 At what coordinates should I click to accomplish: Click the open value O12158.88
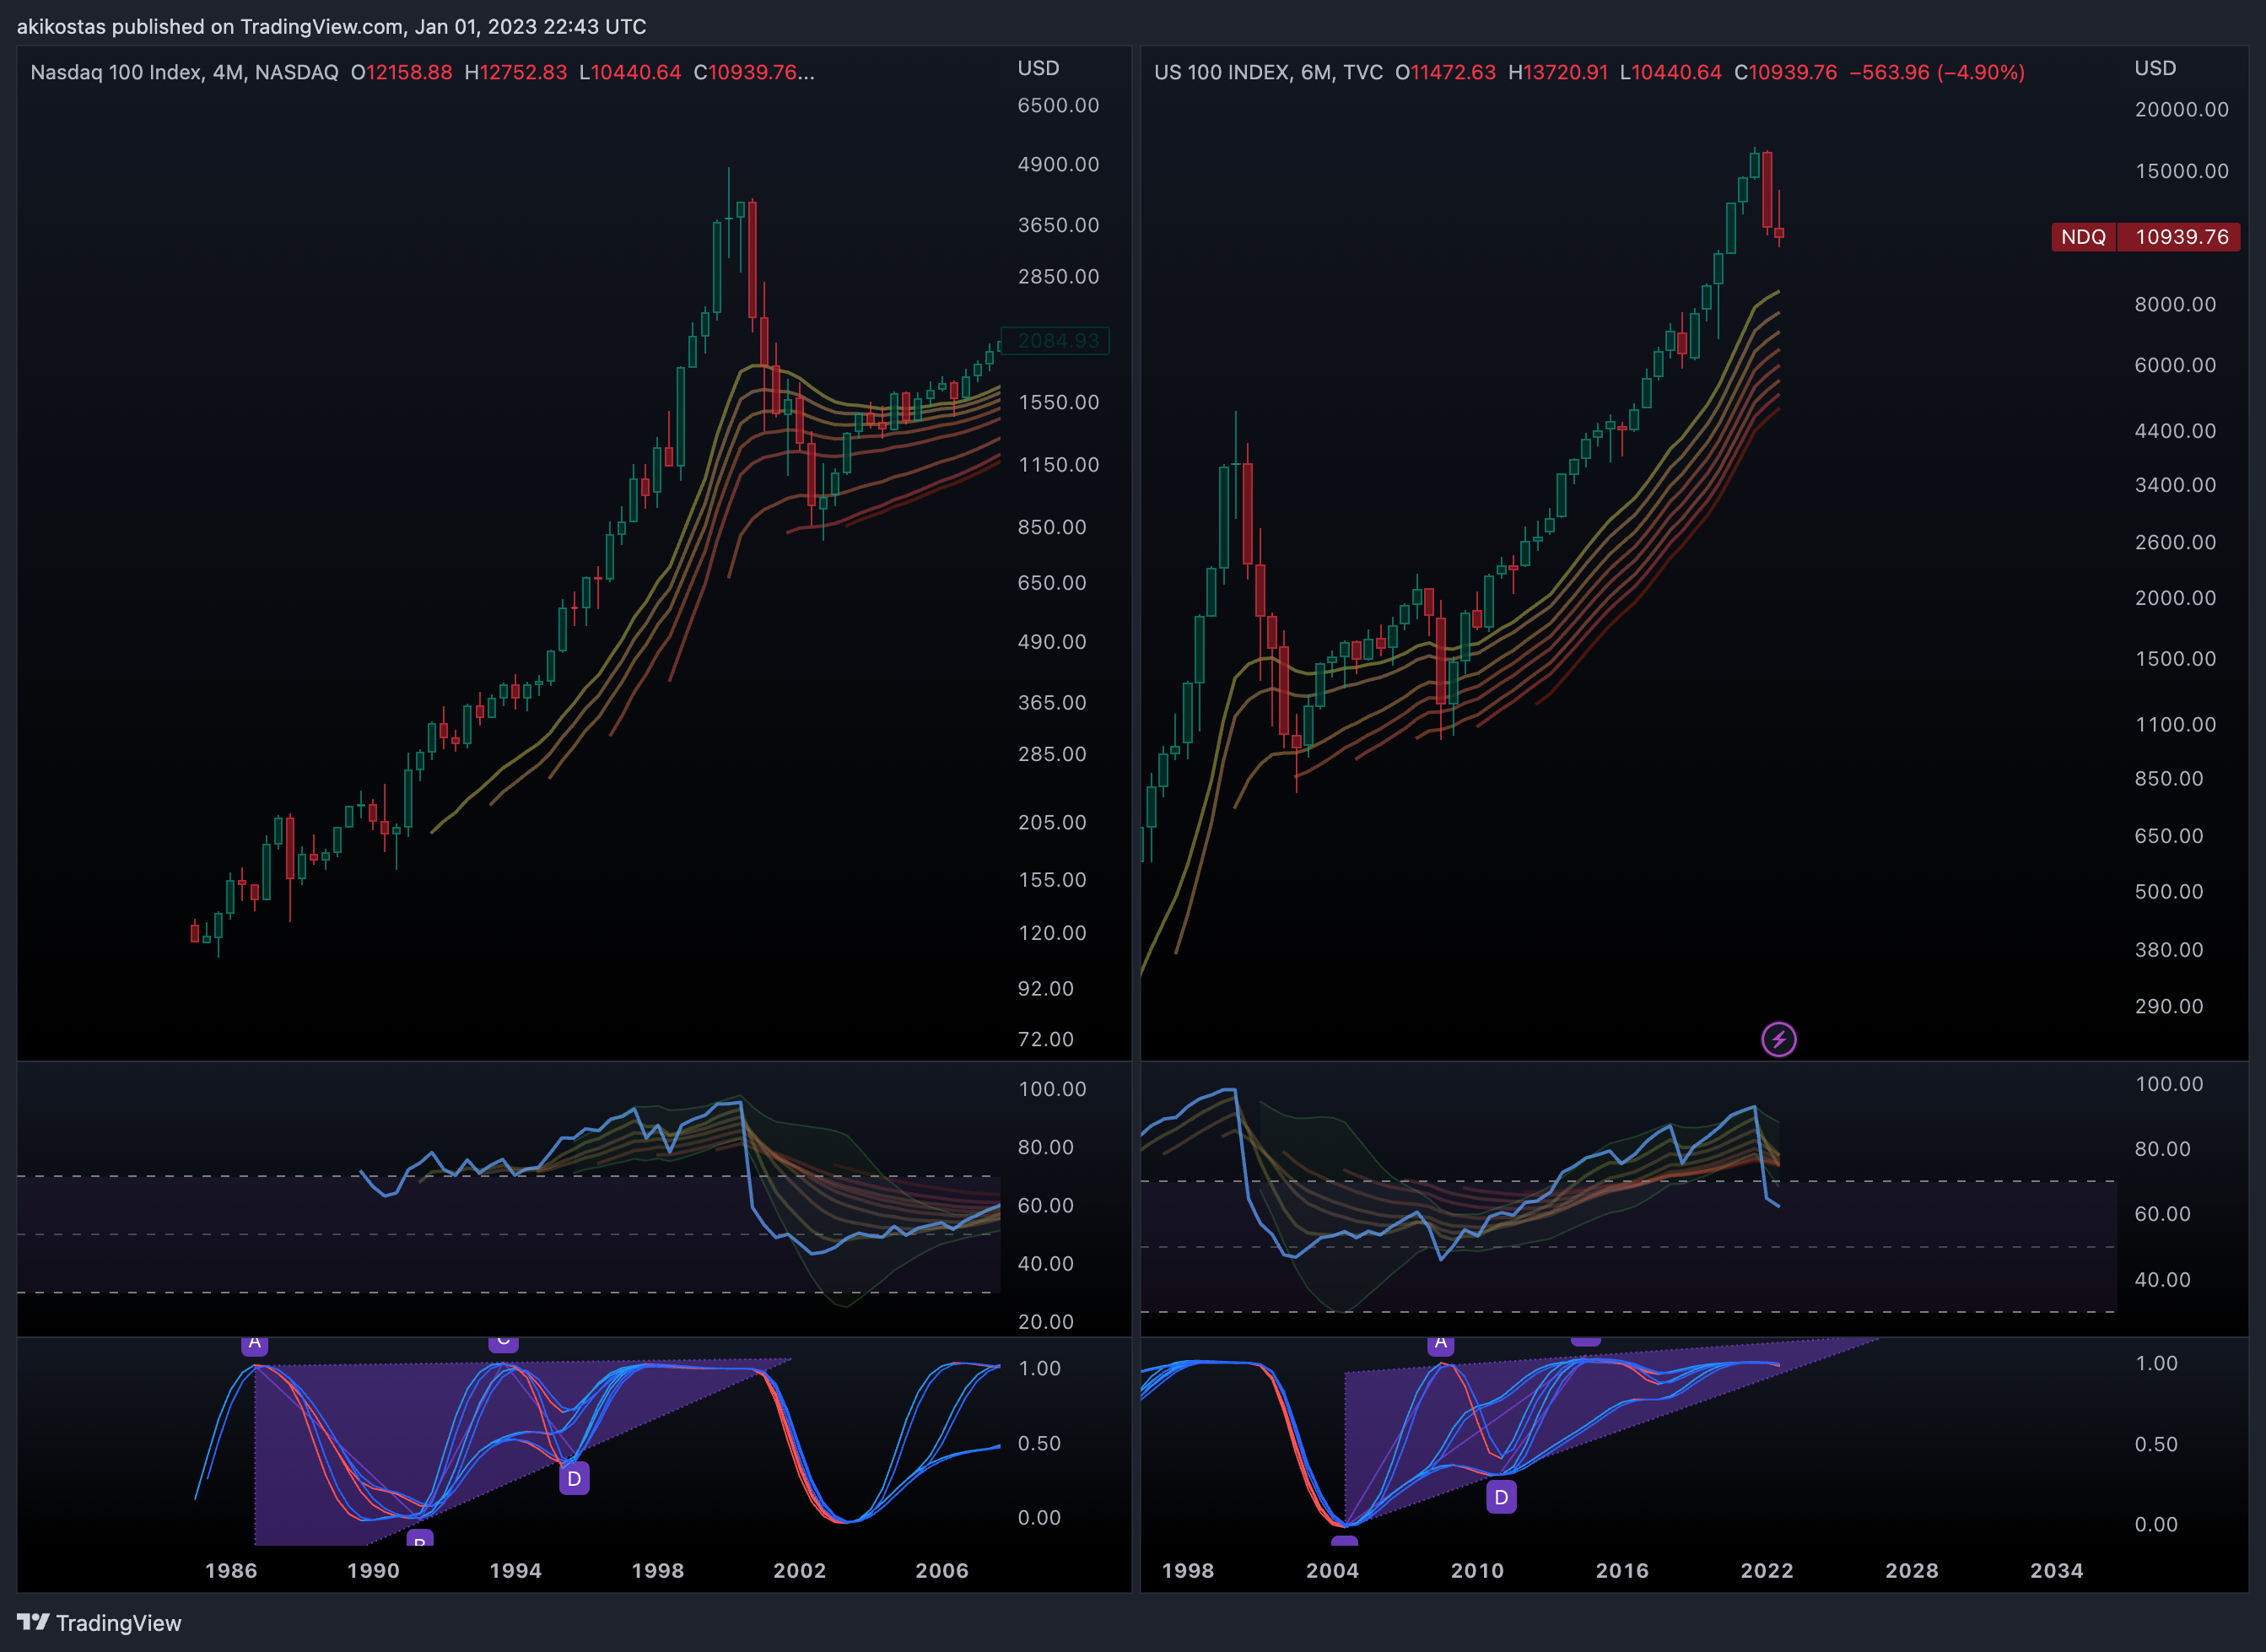click(x=401, y=72)
